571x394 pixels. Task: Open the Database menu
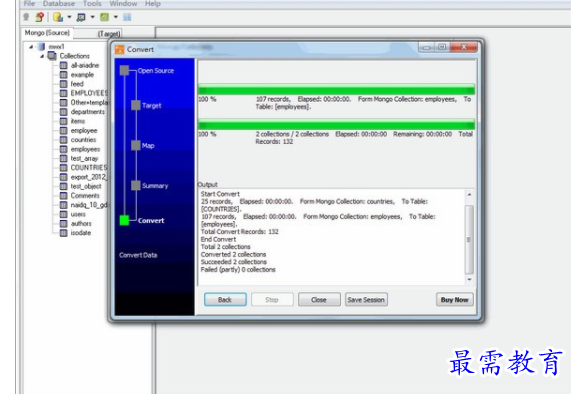pyautogui.click(x=59, y=4)
